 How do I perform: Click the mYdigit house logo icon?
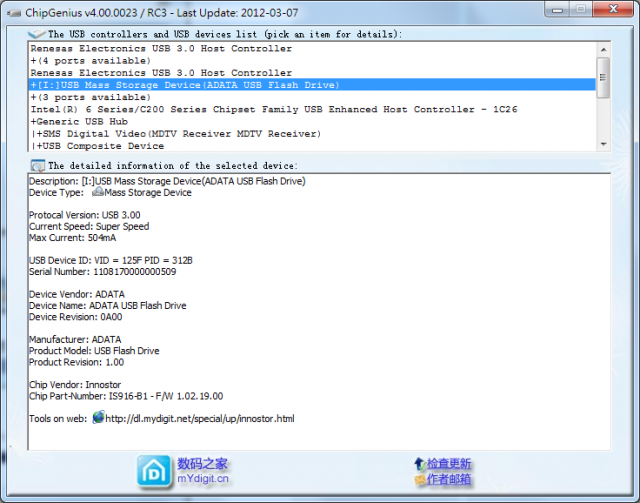pos(154,472)
